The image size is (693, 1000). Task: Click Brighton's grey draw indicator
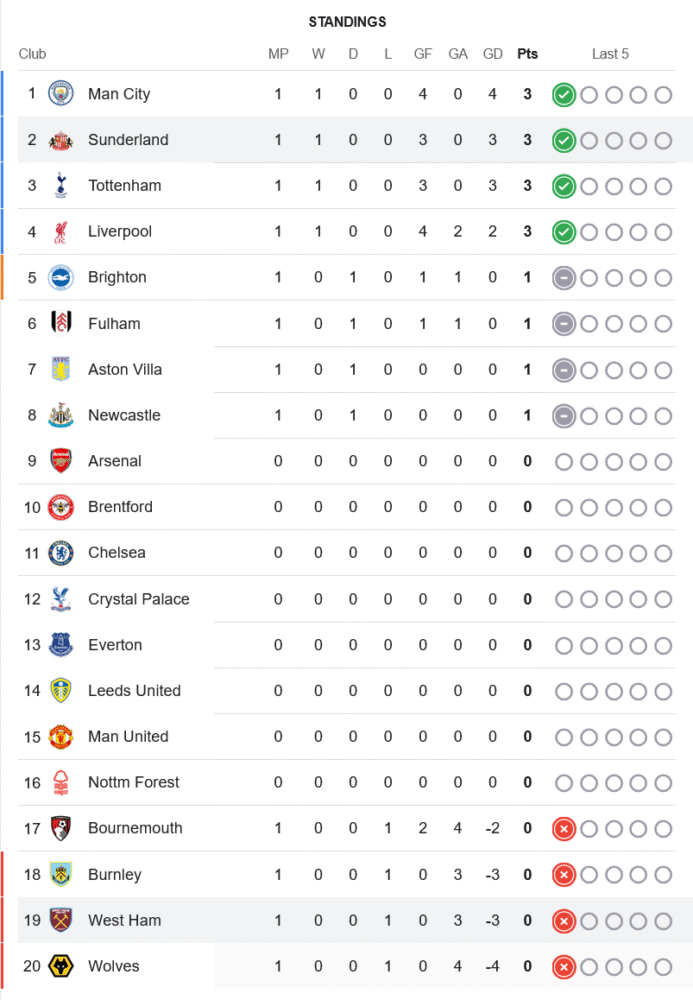(x=563, y=278)
